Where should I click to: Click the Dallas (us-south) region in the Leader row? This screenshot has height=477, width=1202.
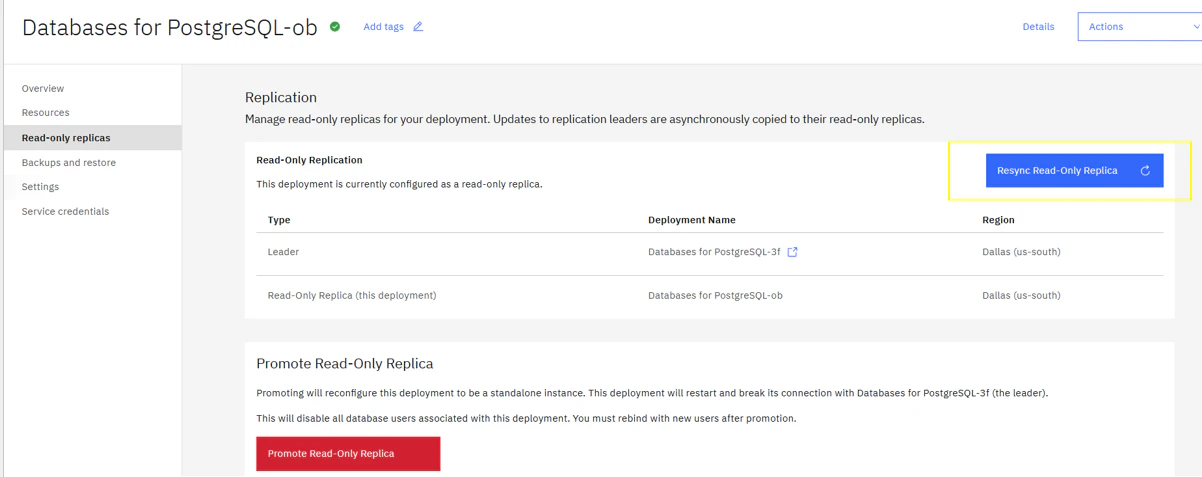pyautogui.click(x=1021, y=252)
